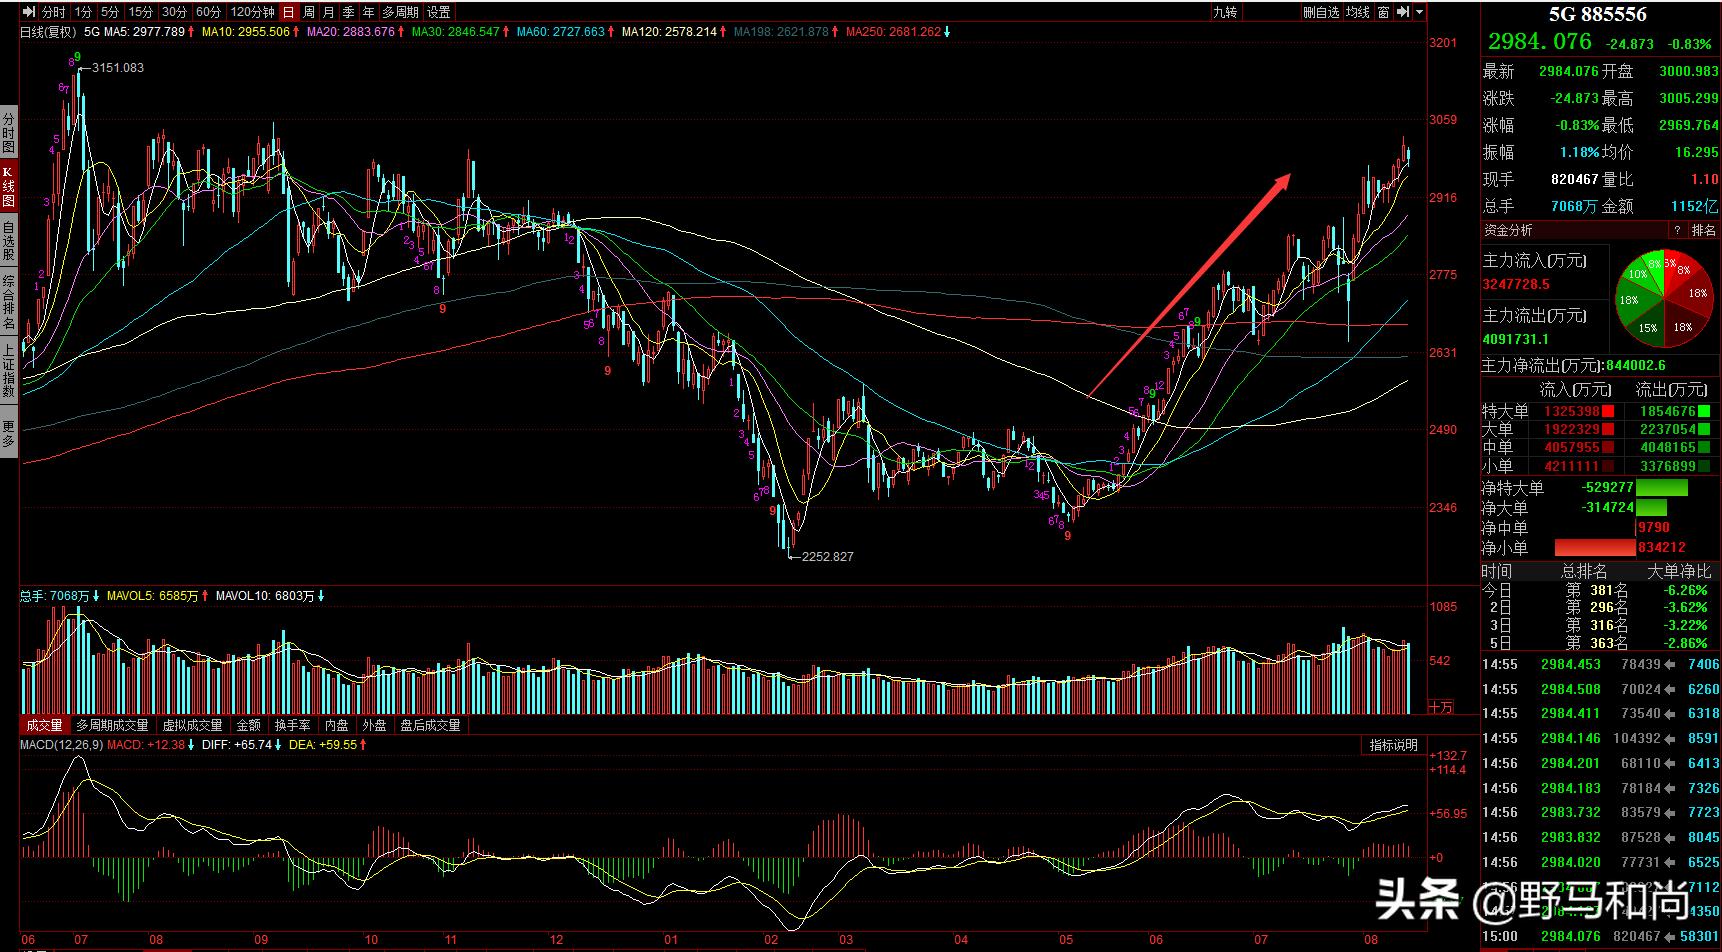Toggle the 均线 moving average lines
Viewport: 1722px width, 952px height.
(x=1357, y=12)
